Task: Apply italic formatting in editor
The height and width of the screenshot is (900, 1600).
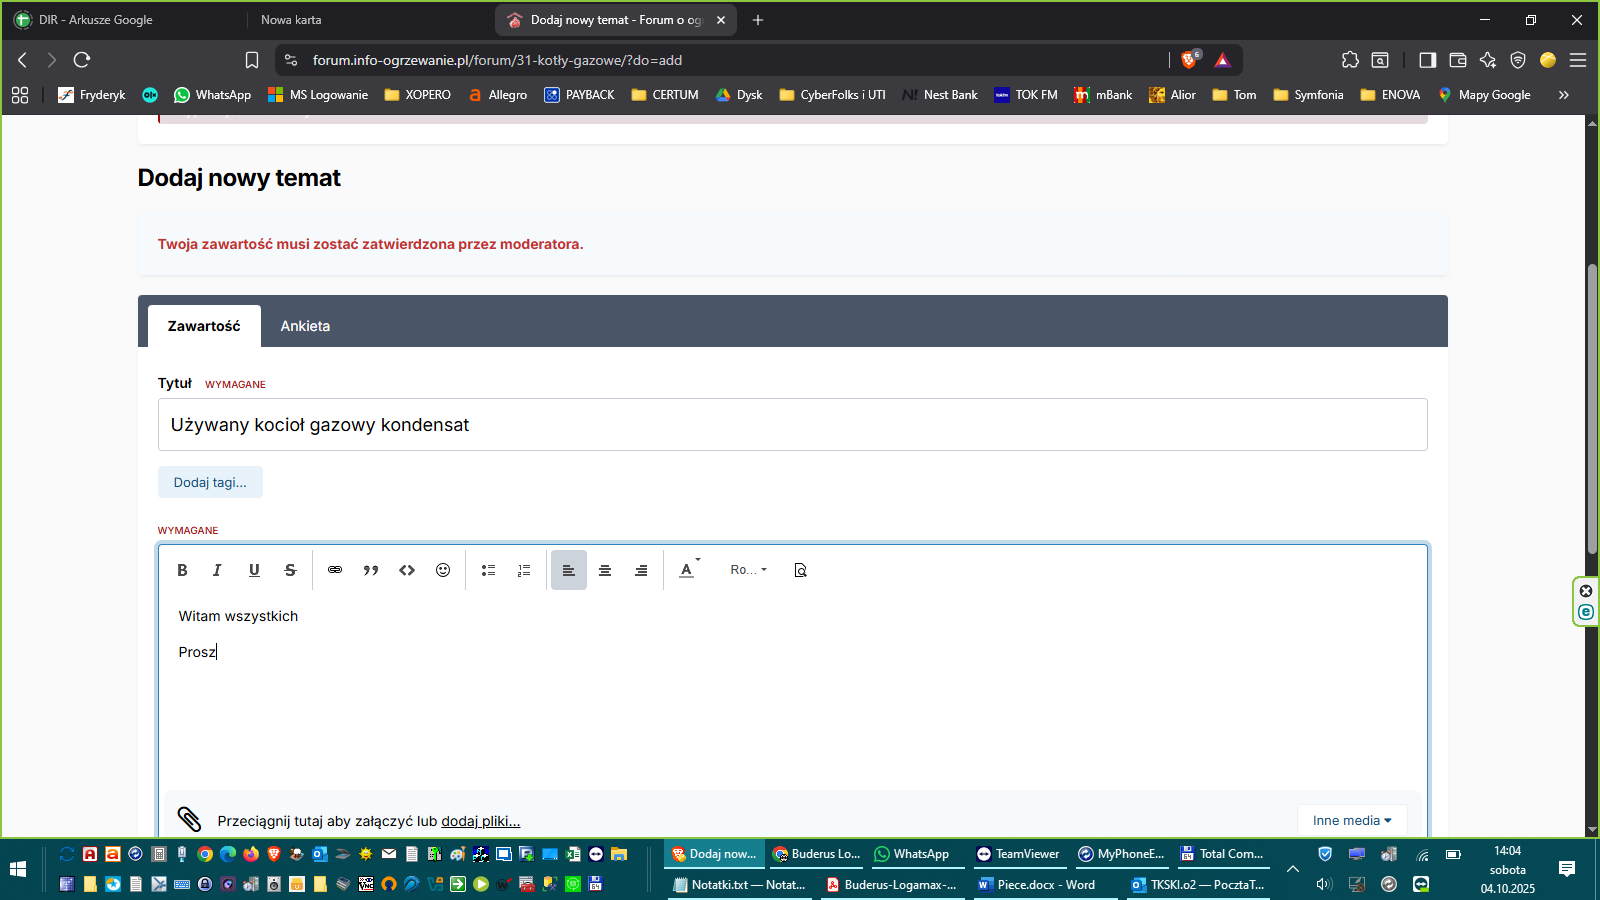Action: coord(217,570)
